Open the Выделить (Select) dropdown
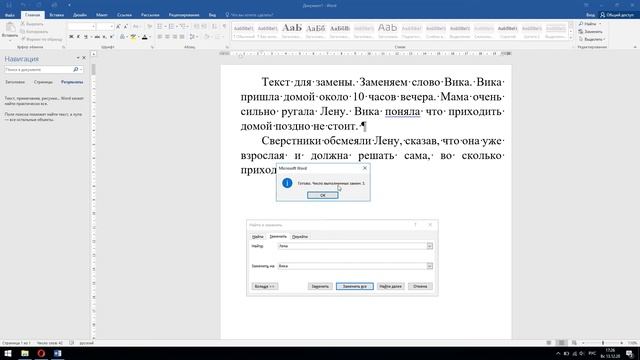 point(591,39)
